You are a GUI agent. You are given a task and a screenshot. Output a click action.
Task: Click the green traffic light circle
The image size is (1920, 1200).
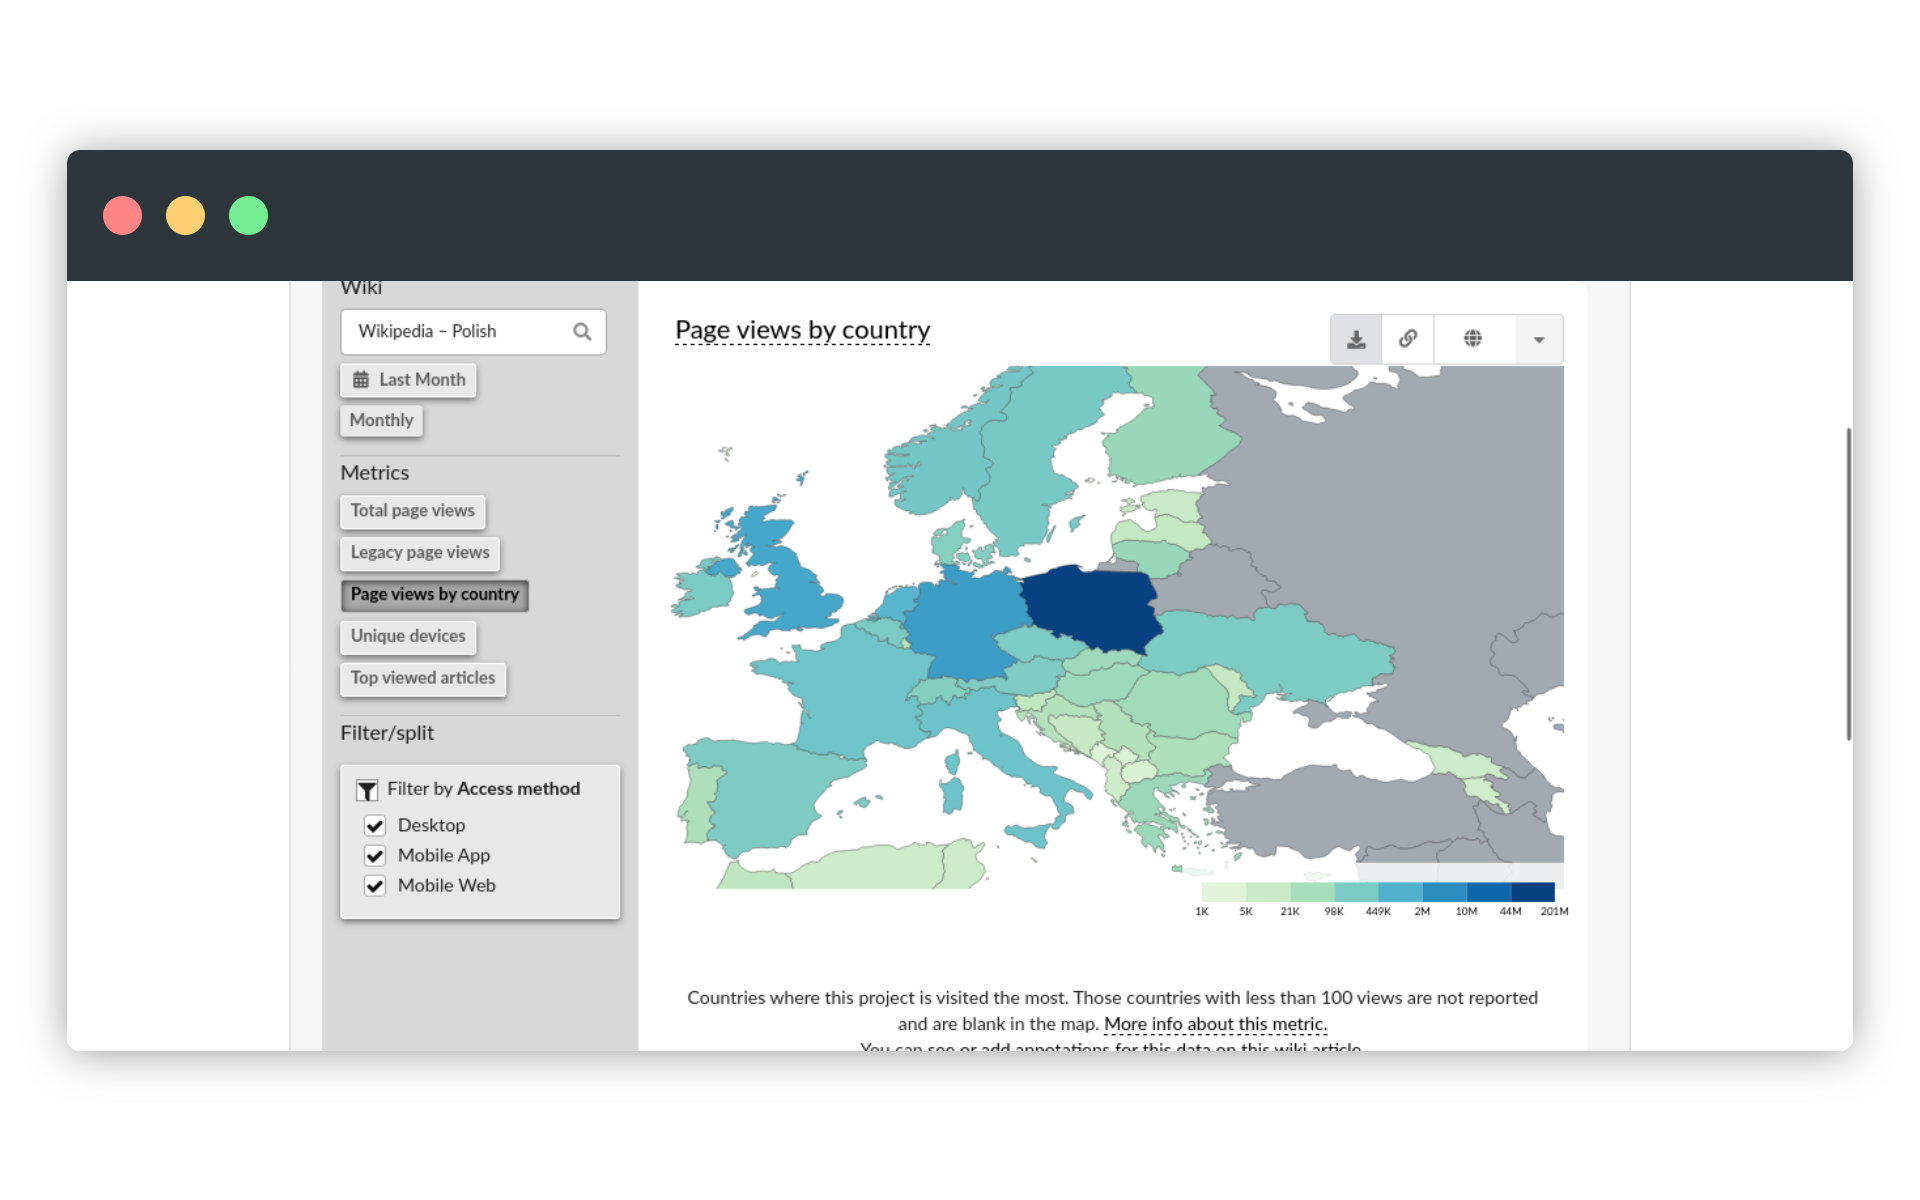(x=248, y=215)
